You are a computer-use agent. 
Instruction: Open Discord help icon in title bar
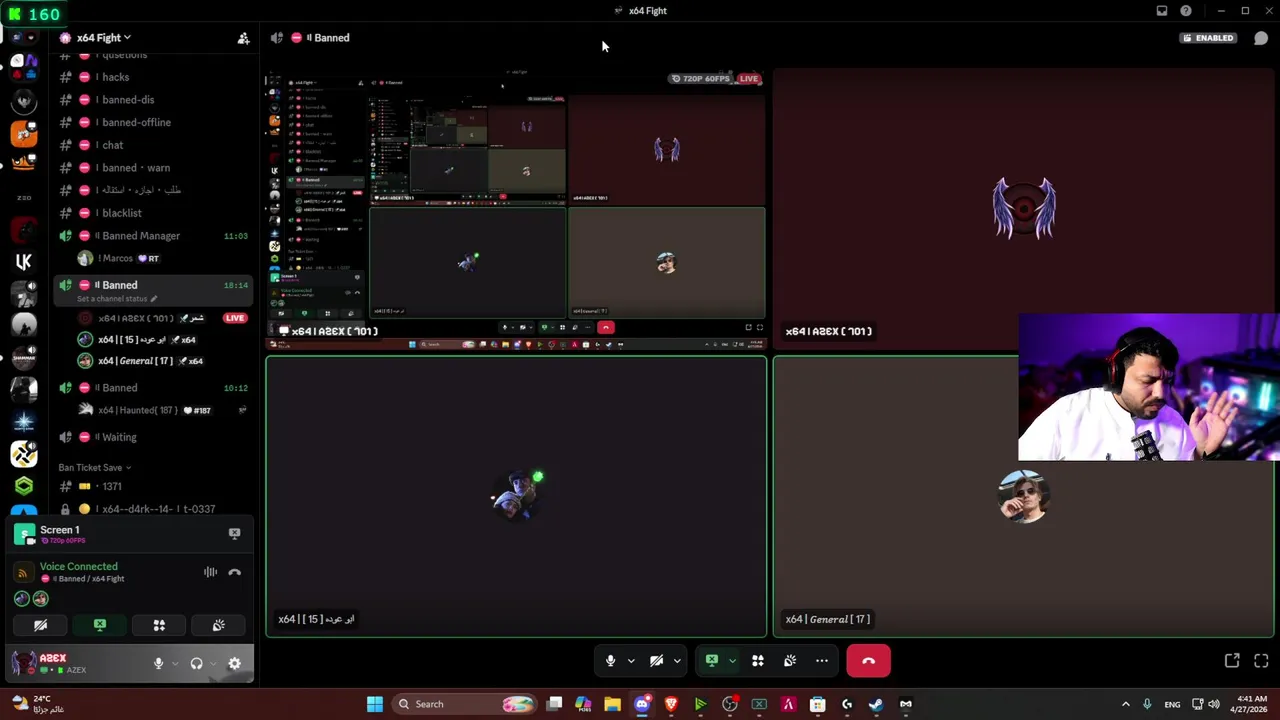click(x=1186, y=11)
